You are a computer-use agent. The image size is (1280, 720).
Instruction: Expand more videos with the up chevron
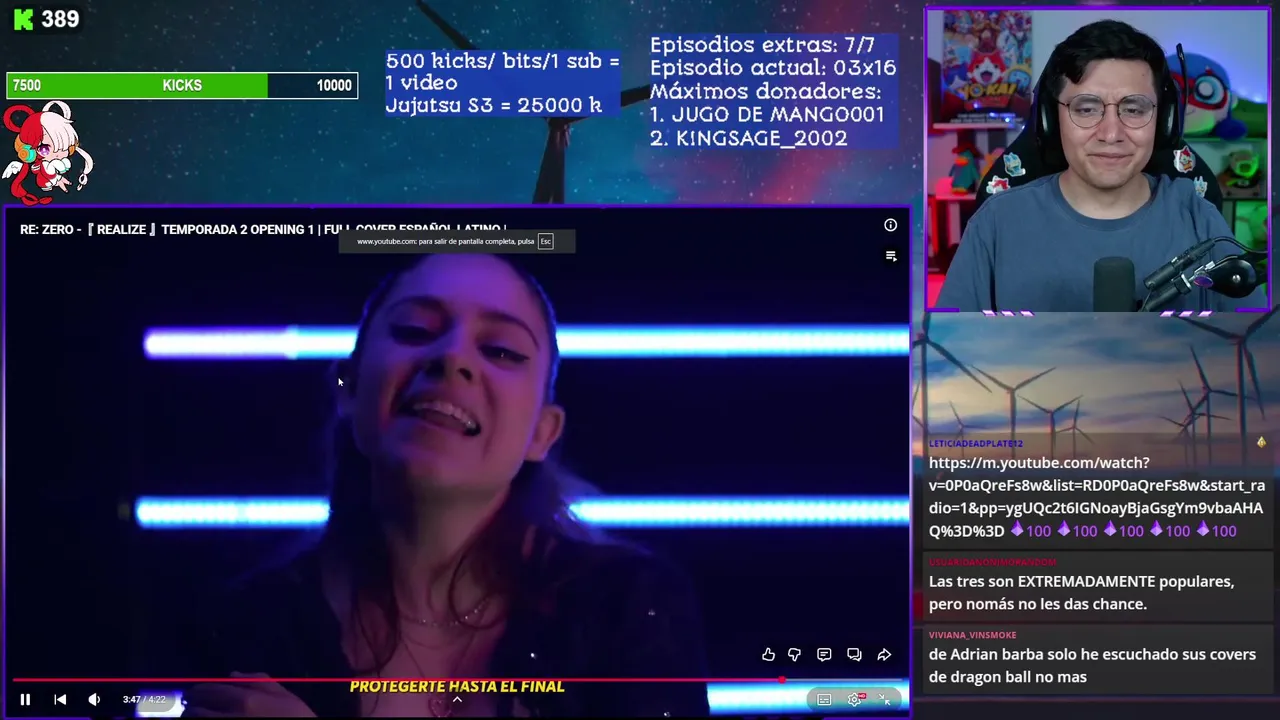(457, 700)
